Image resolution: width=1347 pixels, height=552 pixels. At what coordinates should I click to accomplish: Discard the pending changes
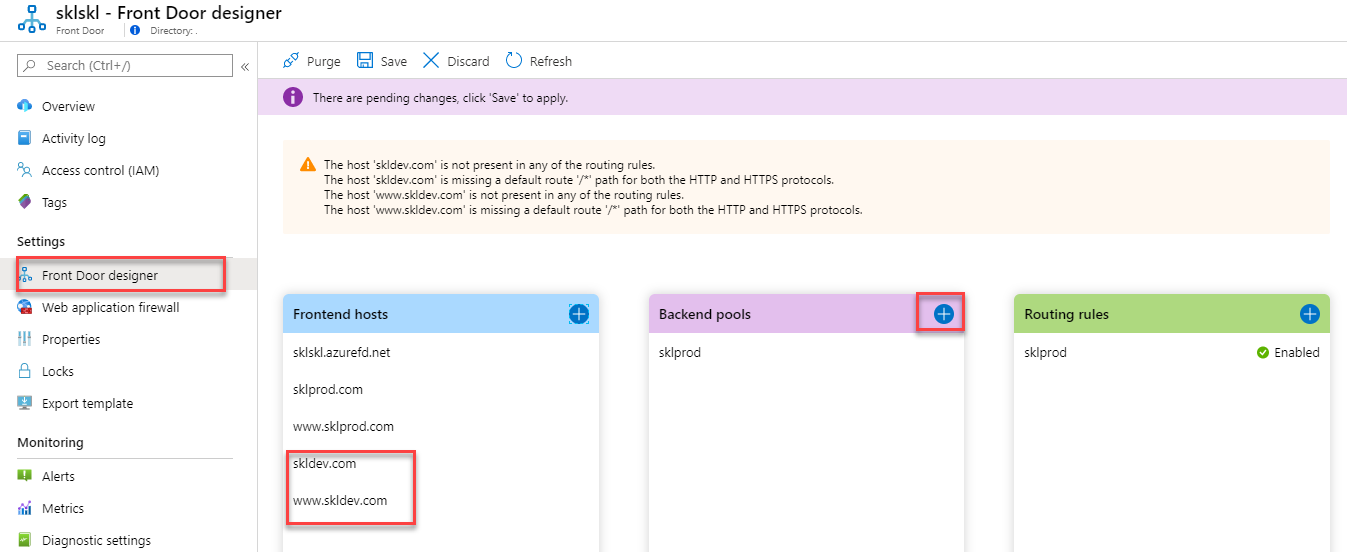point(456,61)
